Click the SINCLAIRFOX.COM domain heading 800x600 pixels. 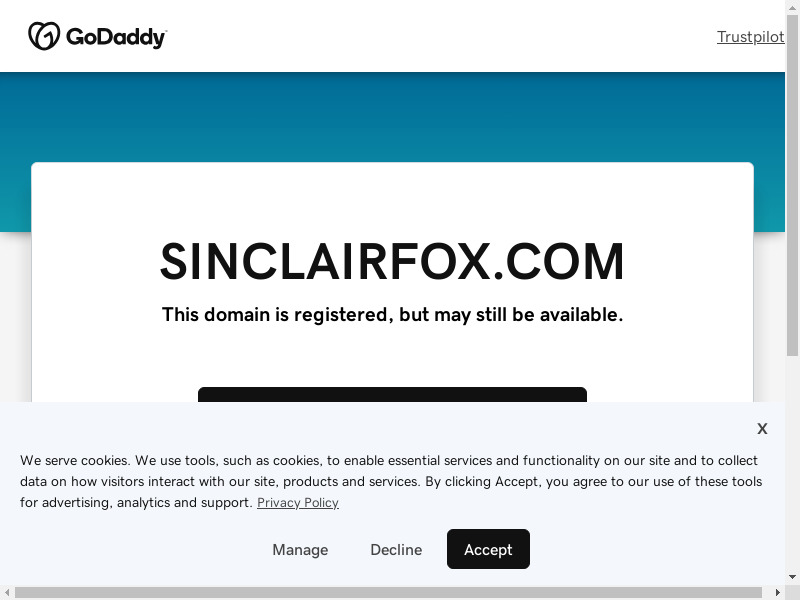point(392,262)
